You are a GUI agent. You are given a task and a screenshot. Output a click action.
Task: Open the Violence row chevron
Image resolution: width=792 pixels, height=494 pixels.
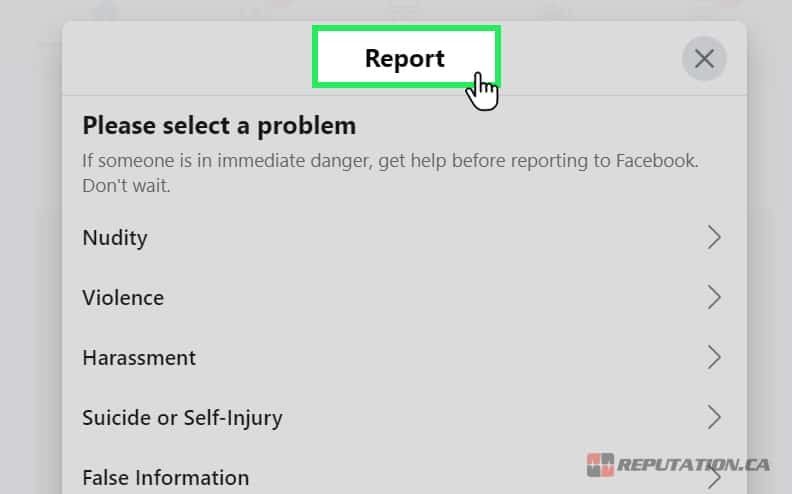(714, 298)
